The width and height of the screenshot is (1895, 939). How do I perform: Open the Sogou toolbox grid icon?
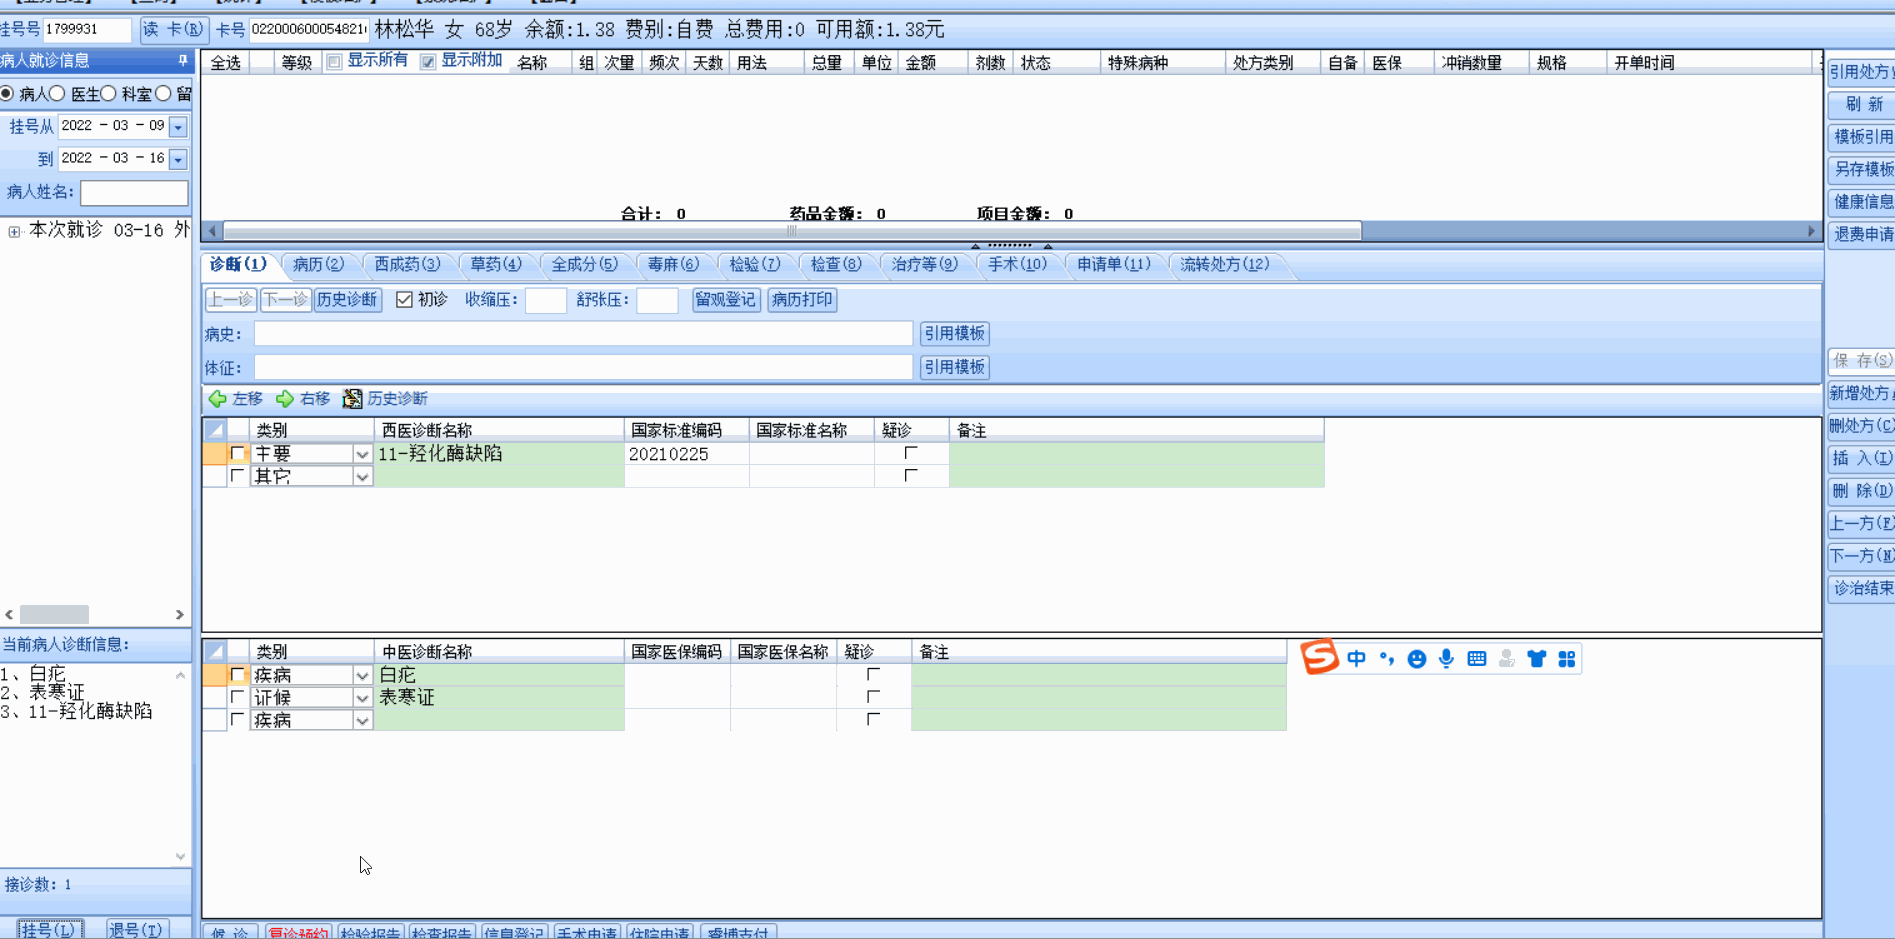coord(1566,658)
